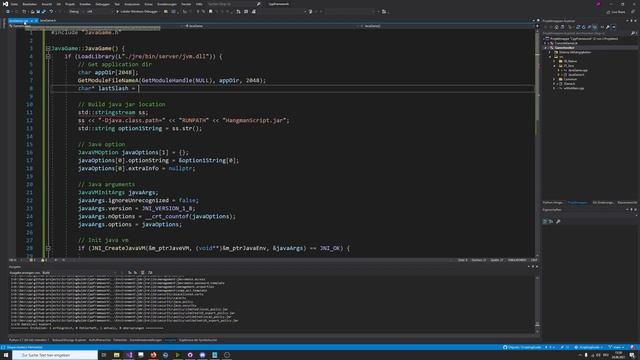The width and height of the screenshot is (640, 360).
Task: Click the Solution Explorer Refresh icon
Action: (583, 27)
